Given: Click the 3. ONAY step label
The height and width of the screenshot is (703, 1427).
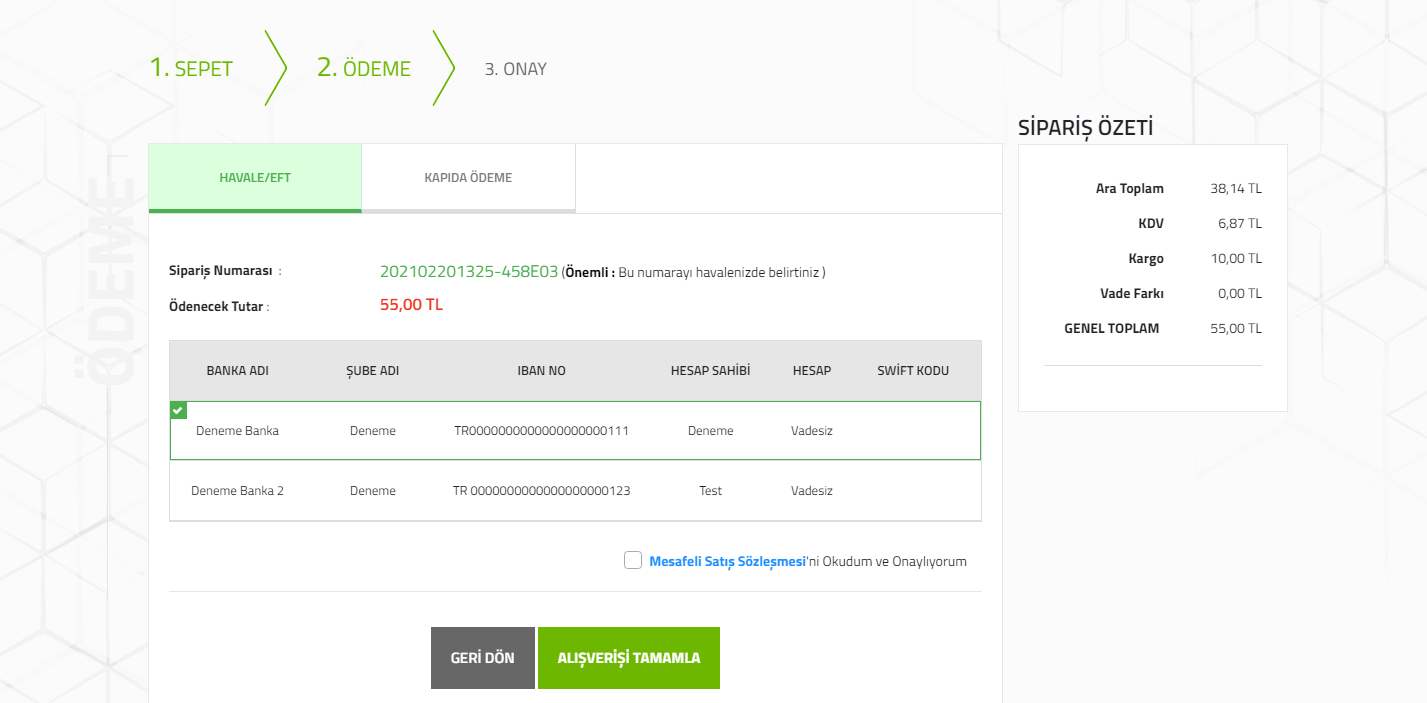Looking at the screenshot, I should click(516, 69).
